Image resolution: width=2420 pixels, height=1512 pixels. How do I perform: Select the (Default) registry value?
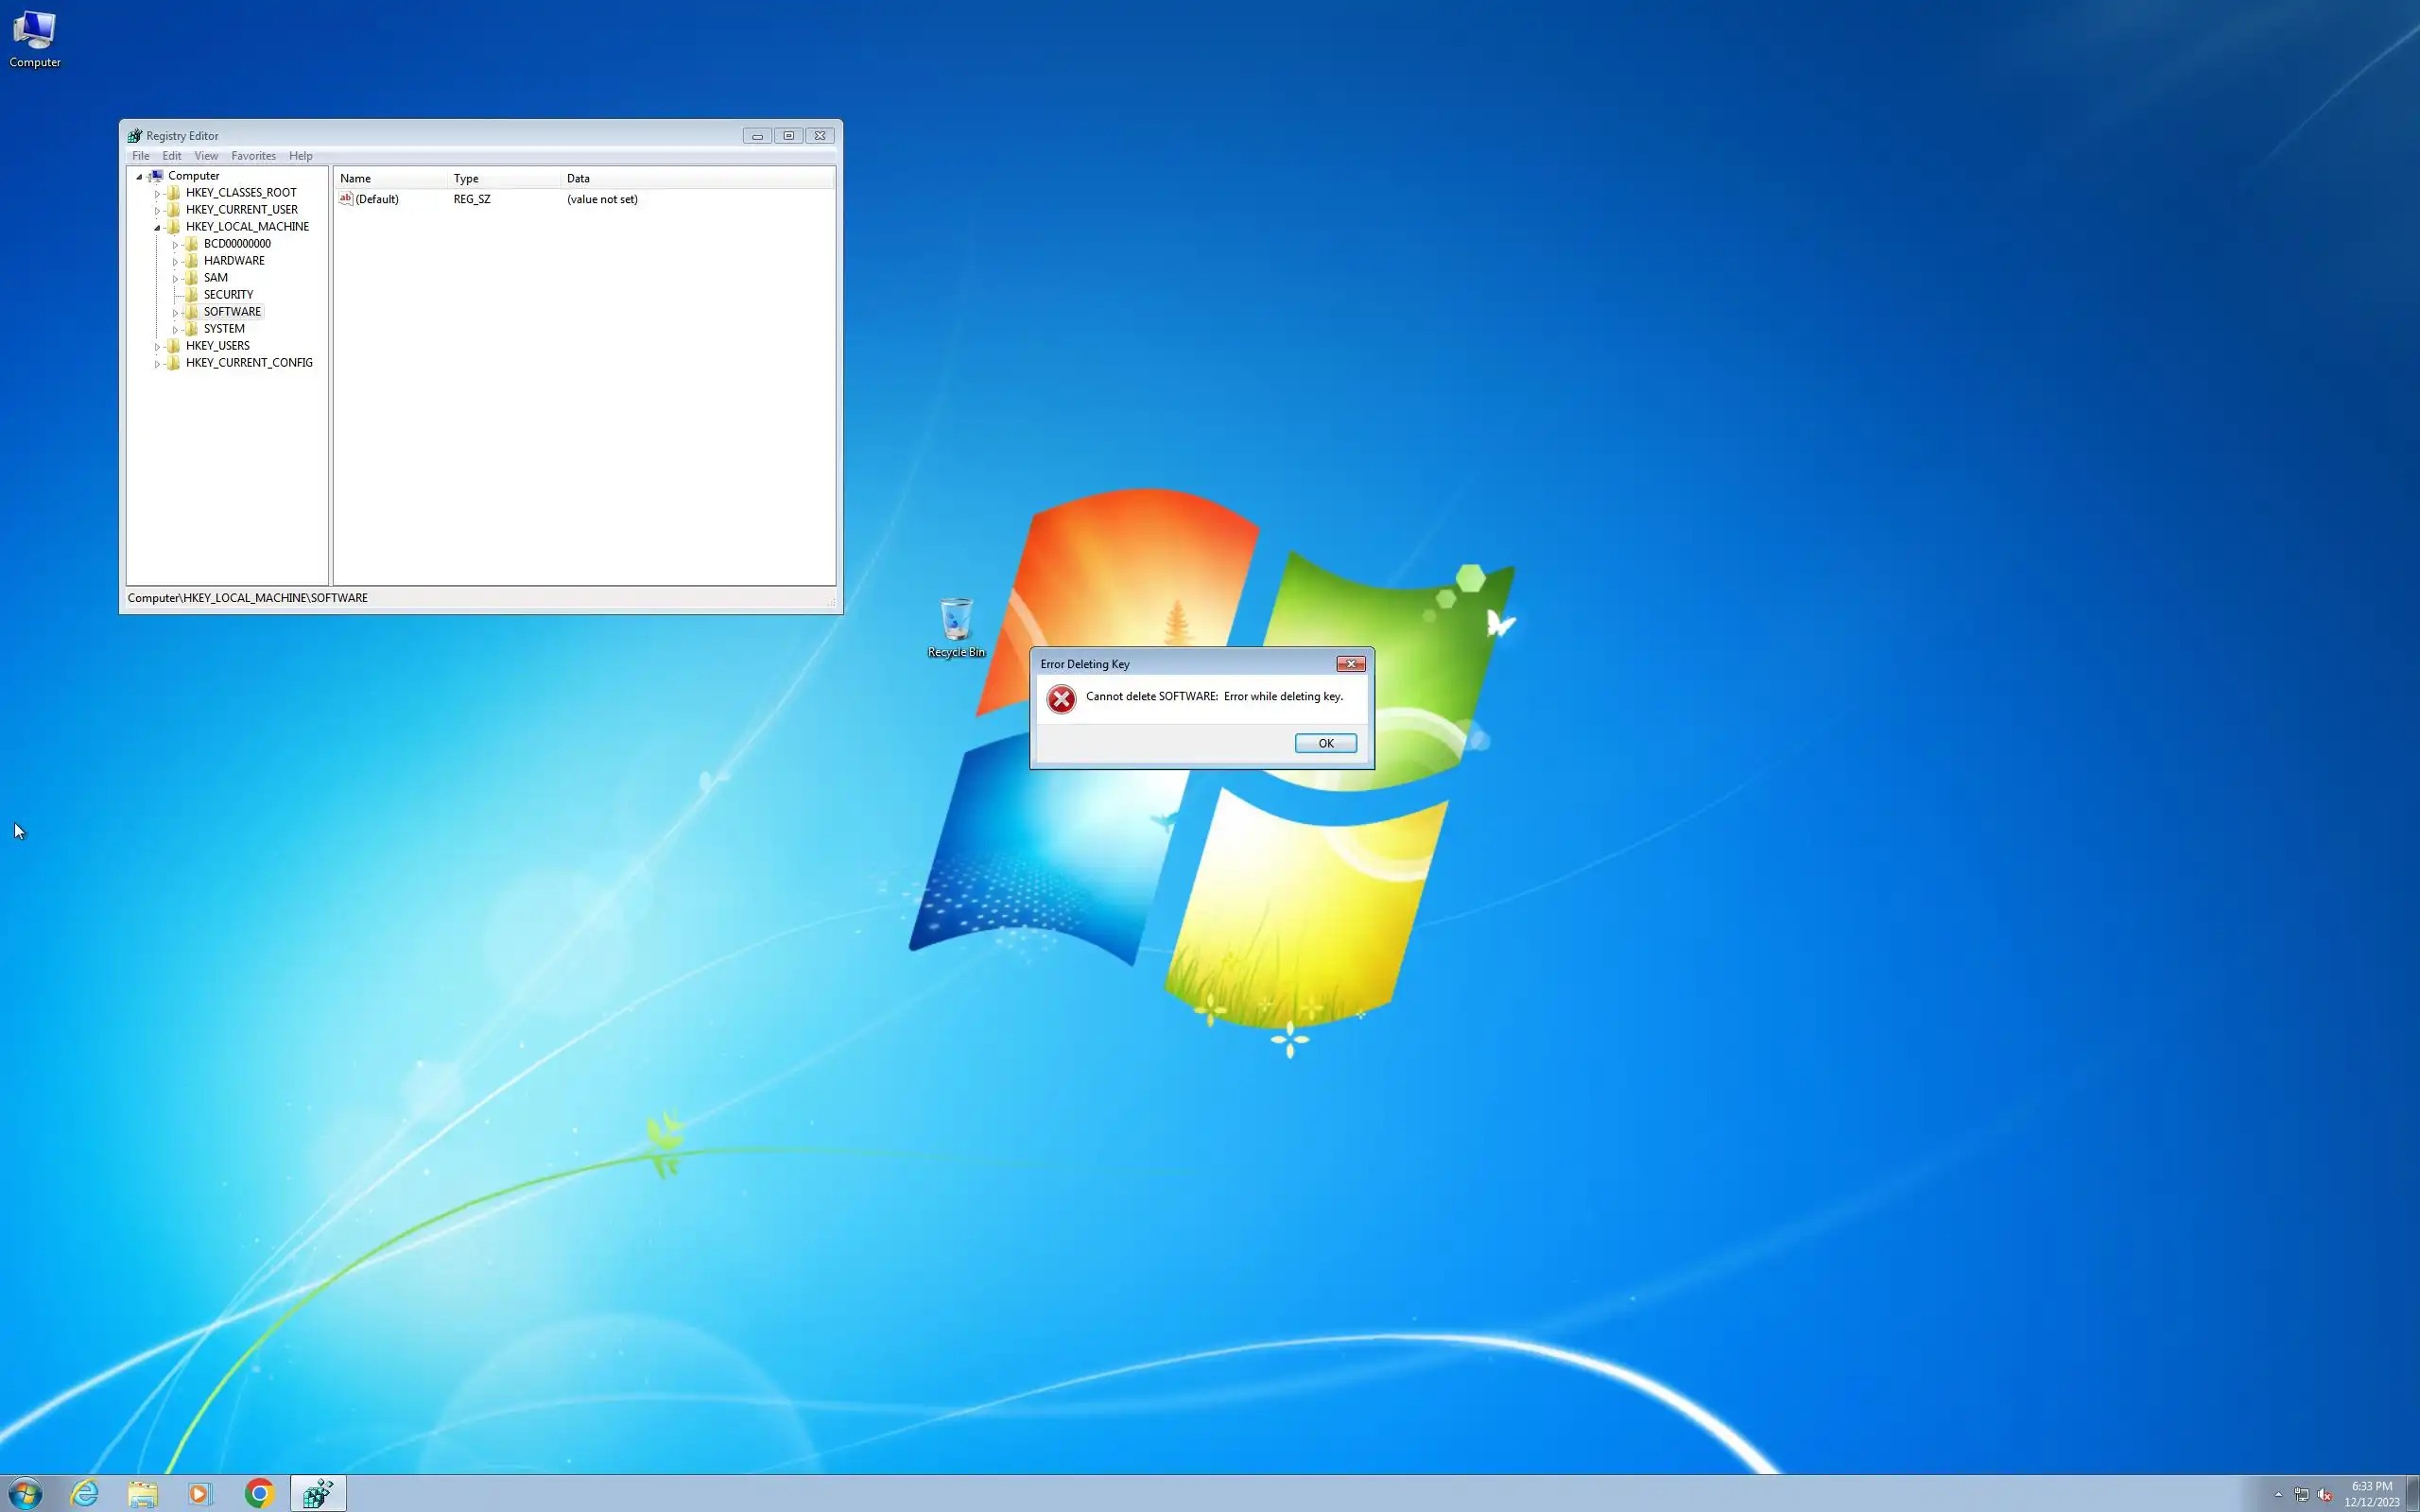point(376,199)
